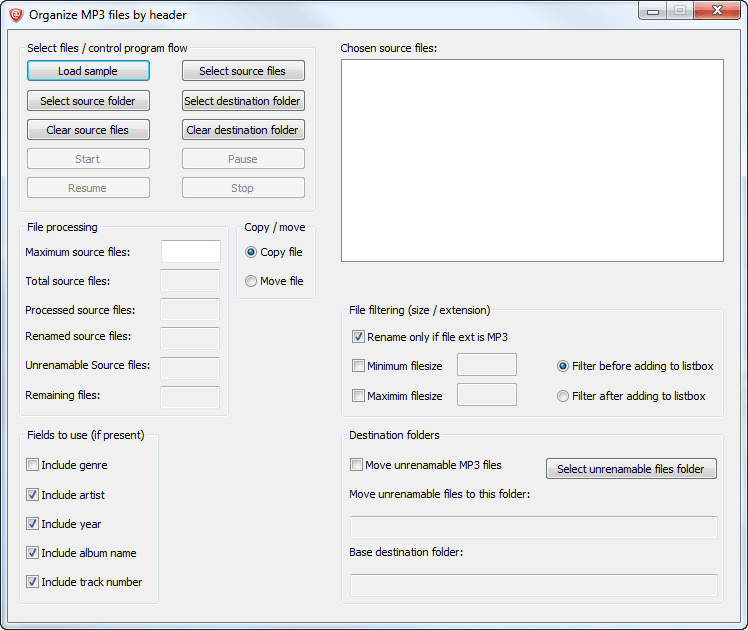This screenshot has height=630, width=748.
Task: Click the 'Base destination folder:' label
Action: coord(406,552)
